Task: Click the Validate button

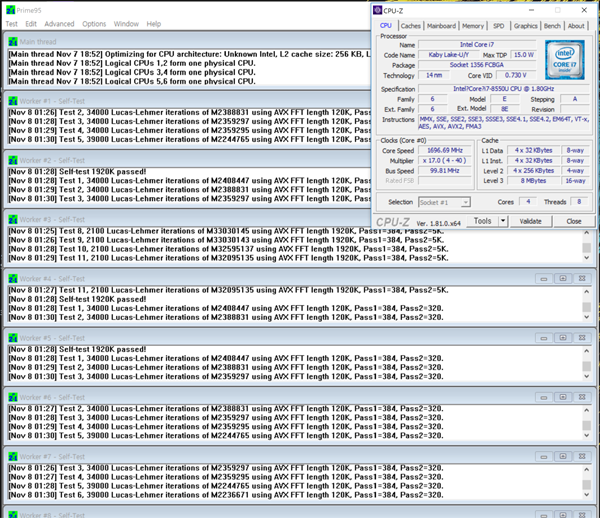Action: tap(530, 221)
